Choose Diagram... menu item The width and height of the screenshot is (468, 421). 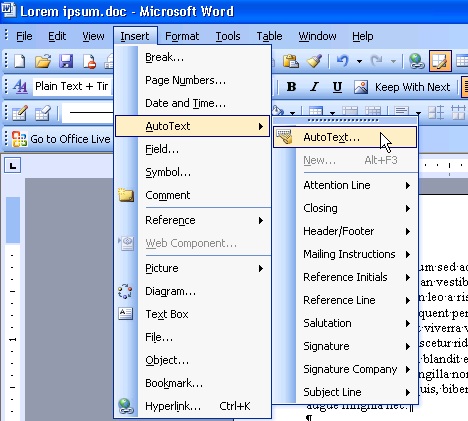click(x=192, y=292)
